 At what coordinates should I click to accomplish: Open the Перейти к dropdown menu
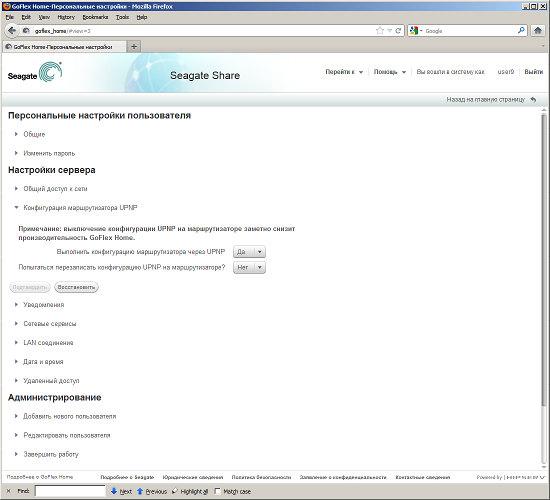tap(344, 72)
